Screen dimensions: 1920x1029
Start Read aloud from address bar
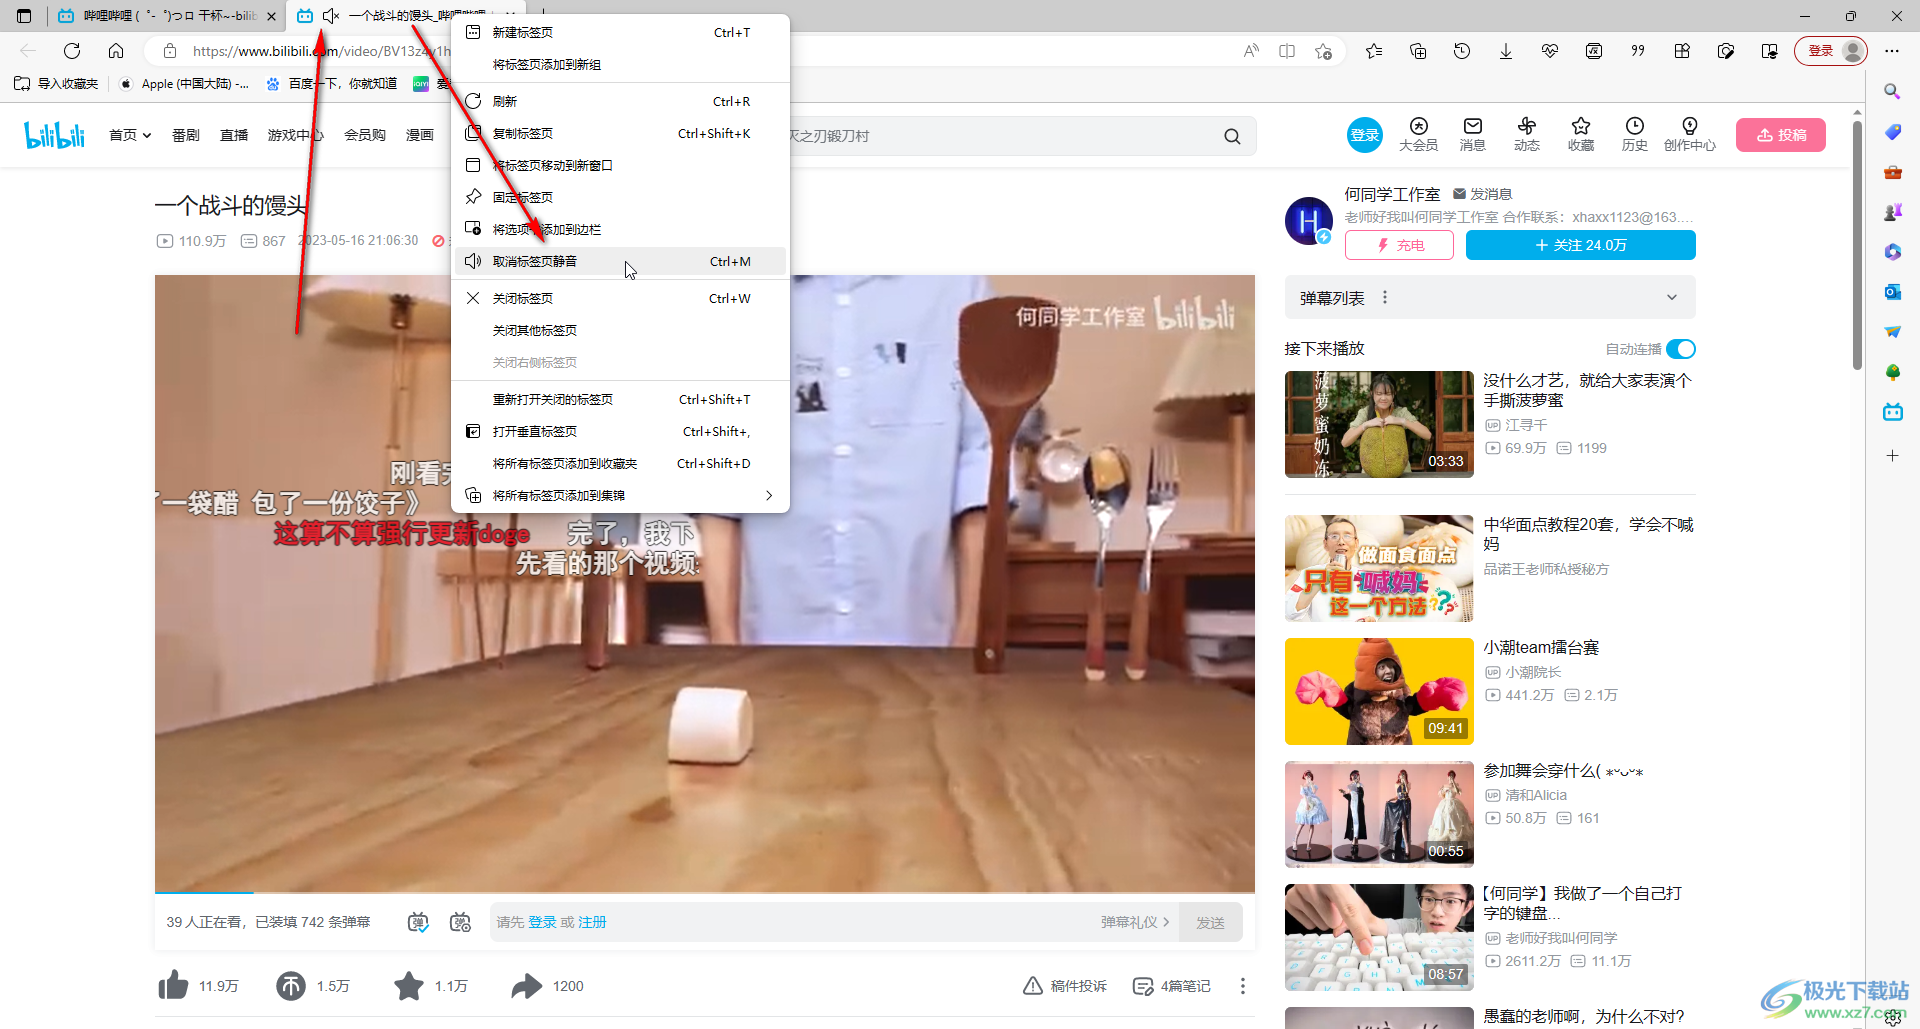click(x=1251, y=51)
